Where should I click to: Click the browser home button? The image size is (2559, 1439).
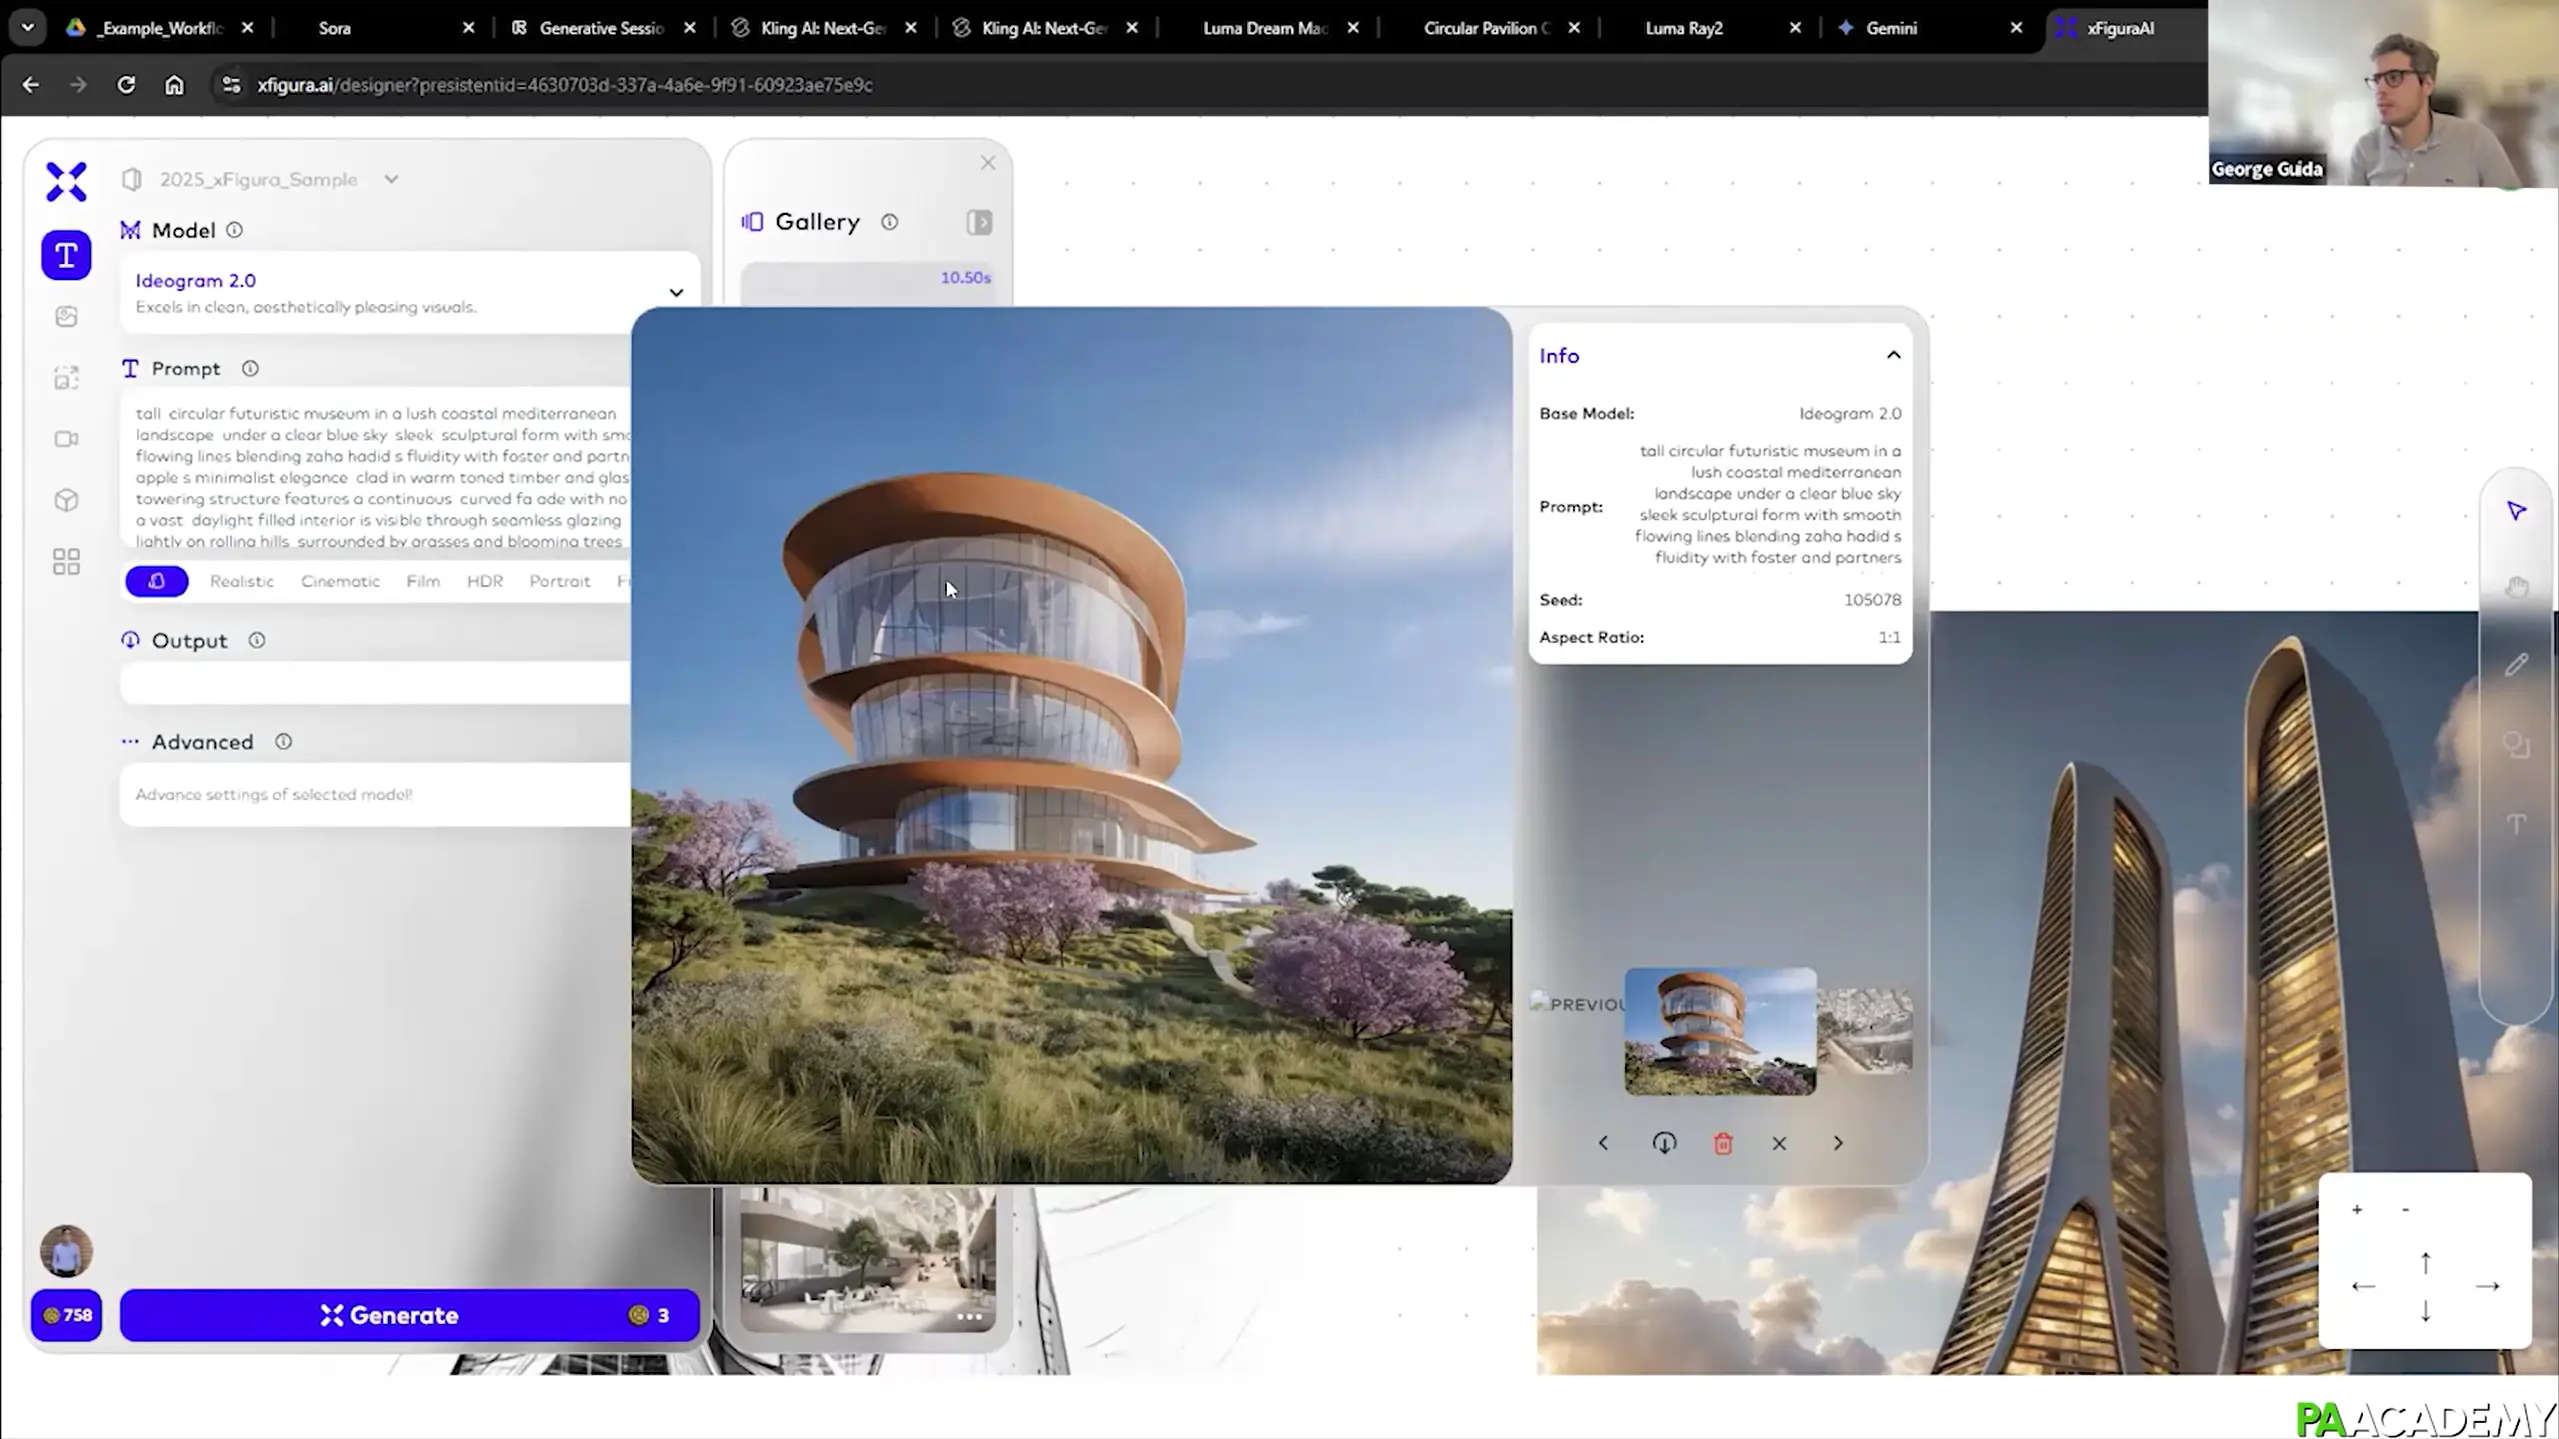click(174, 85)
